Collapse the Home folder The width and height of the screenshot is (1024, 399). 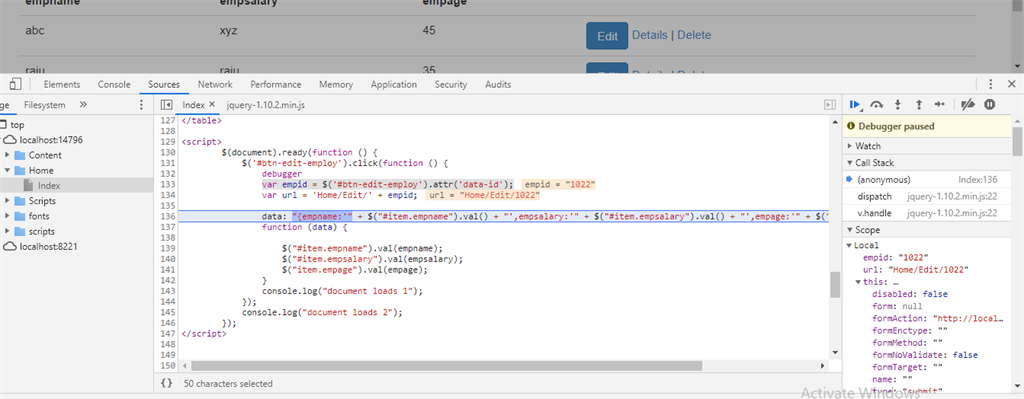7,170
